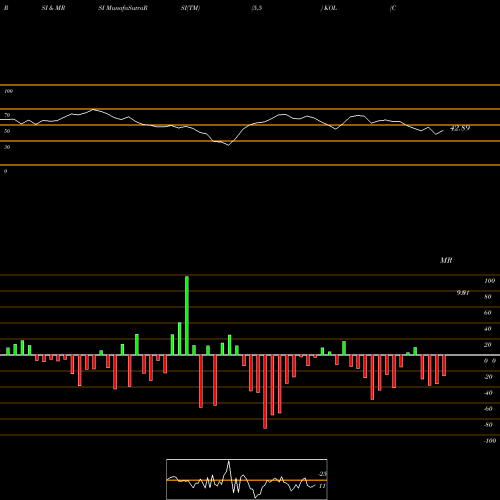Viewport: 500px width, 500px height.
Task: Click the MR label above the histogram
Action: point(446,260)
